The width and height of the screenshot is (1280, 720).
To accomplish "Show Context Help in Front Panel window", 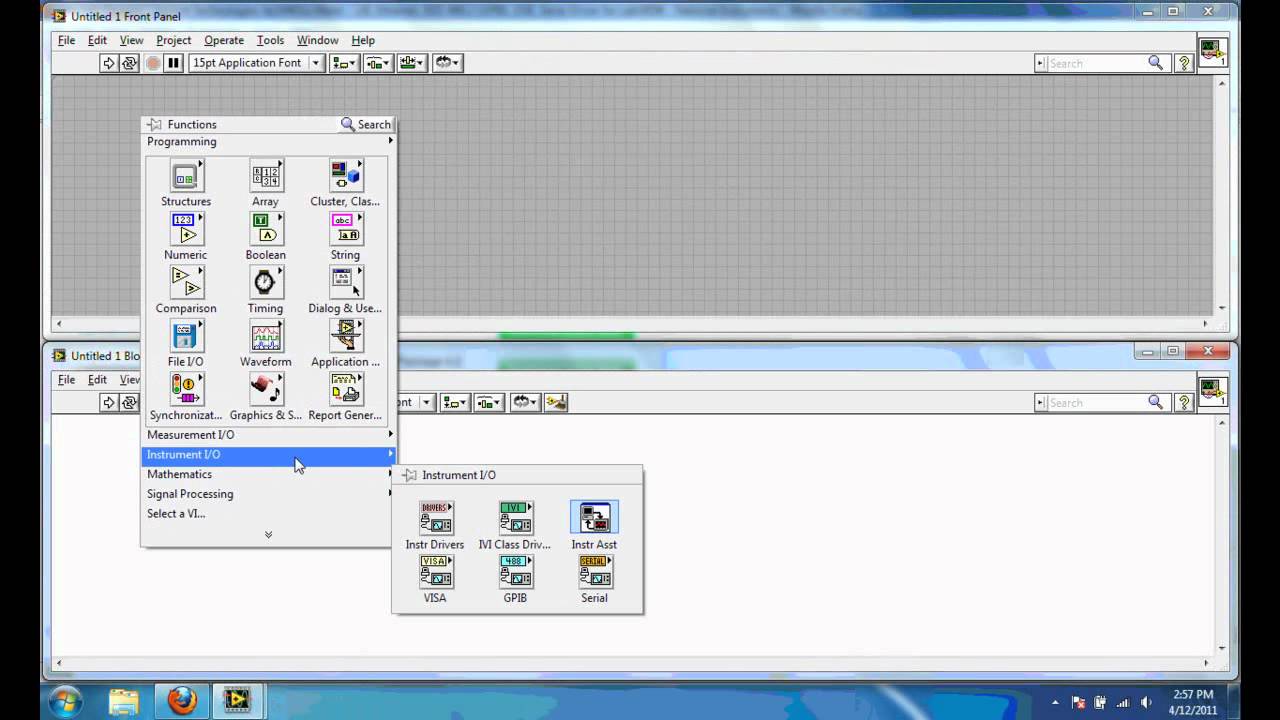I will tap(1184, 63).
